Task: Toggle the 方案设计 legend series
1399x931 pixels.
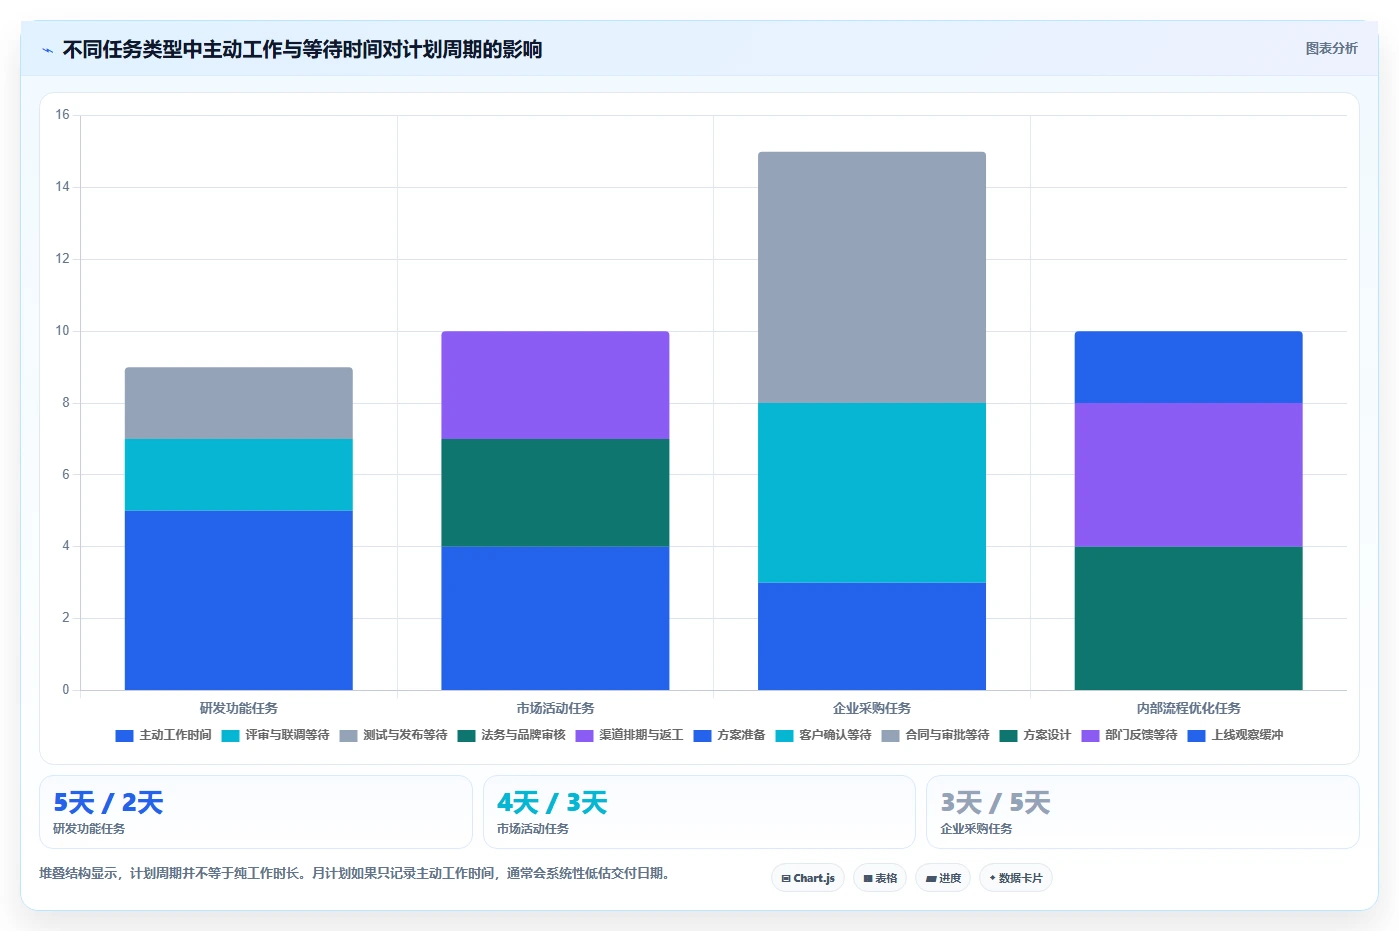Action: click(x=1036, y=735)
